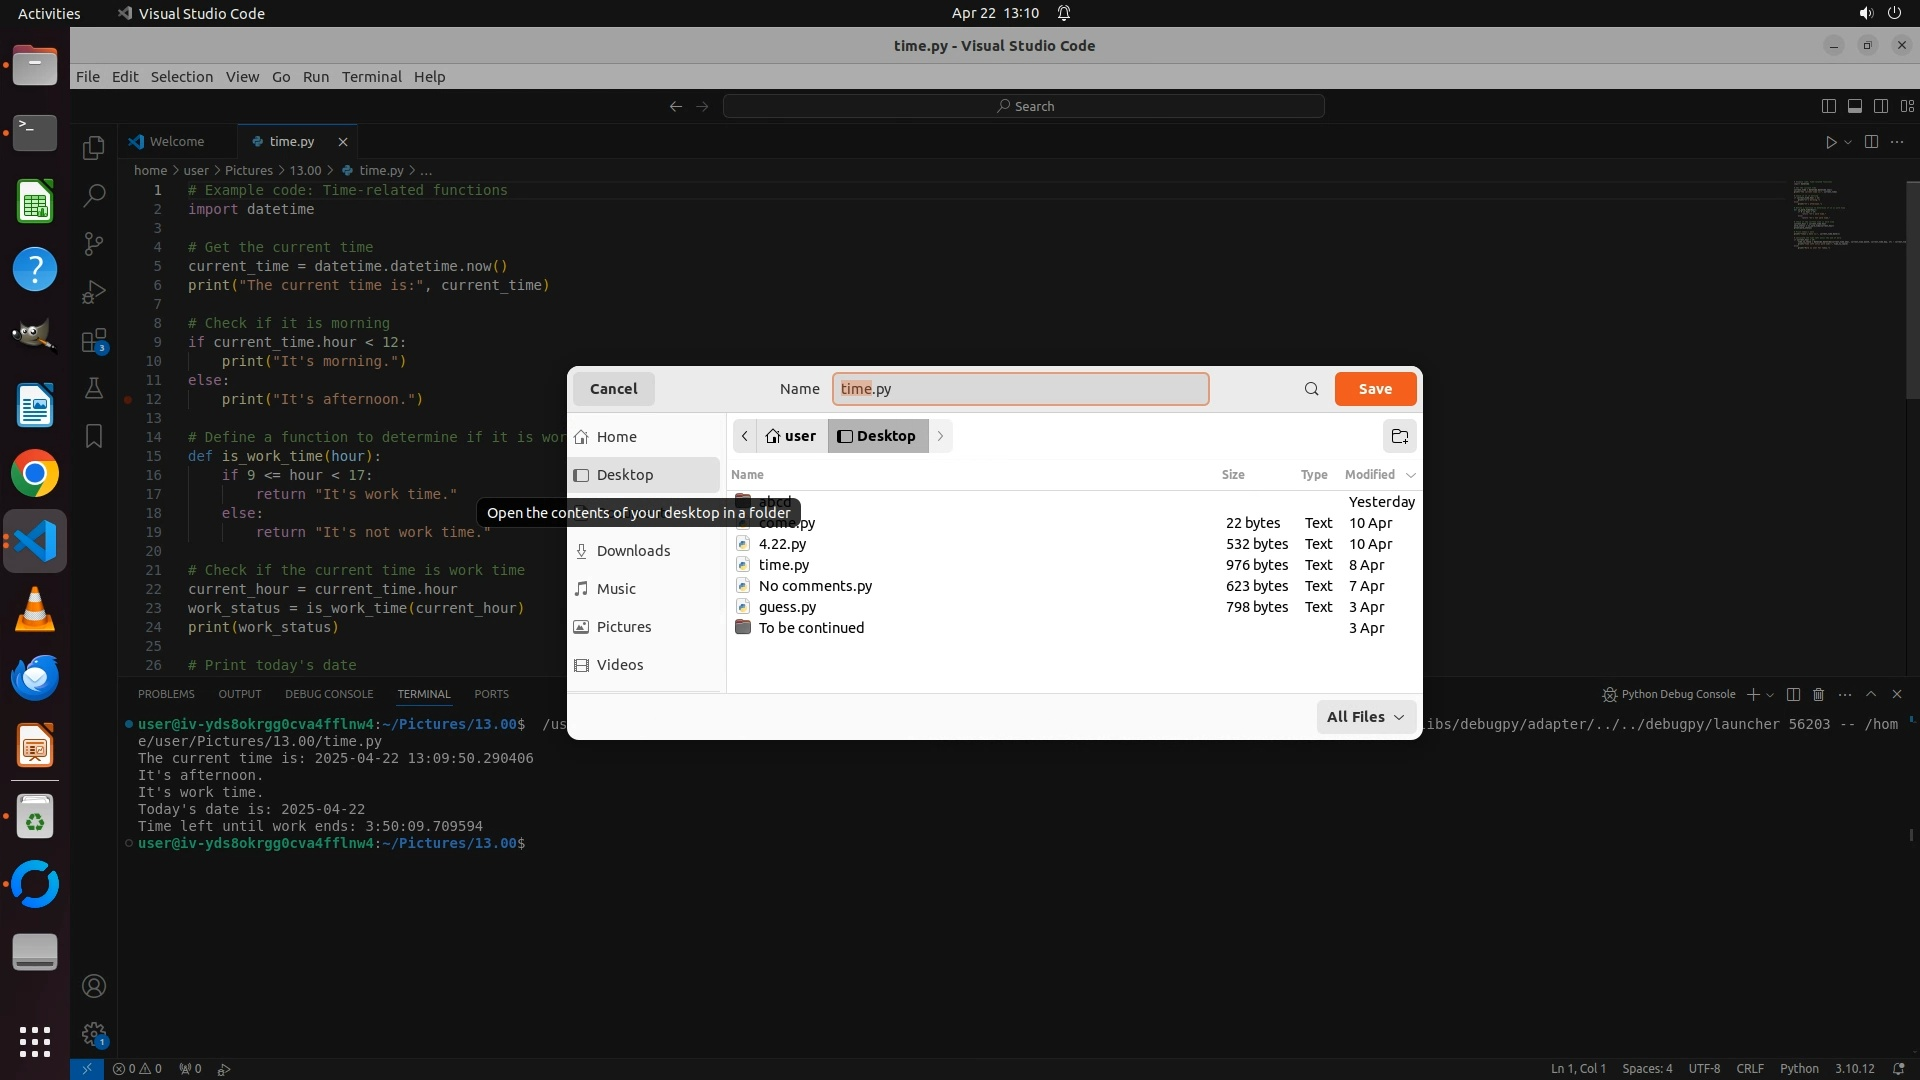Image resolution: width=1920 pixels, height=1080 pixels.
Task: Open the Extensions view
Action: point(94,341)
